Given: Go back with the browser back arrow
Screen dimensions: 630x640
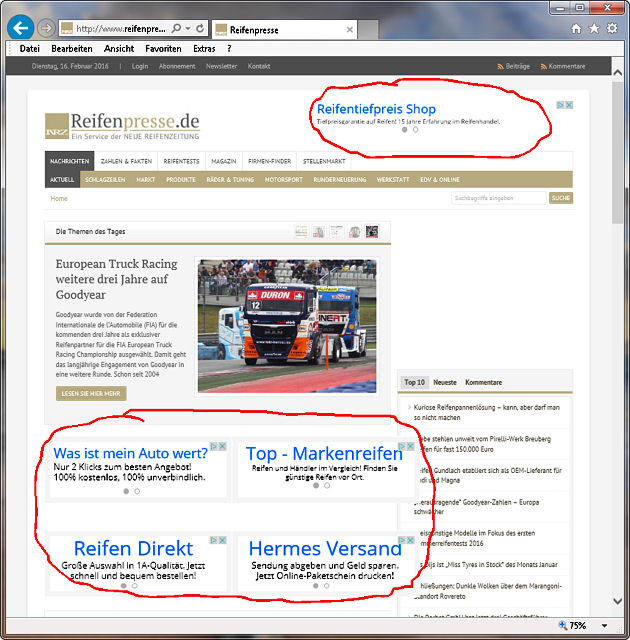Looking at the screenshot, I should click(20, 28).
